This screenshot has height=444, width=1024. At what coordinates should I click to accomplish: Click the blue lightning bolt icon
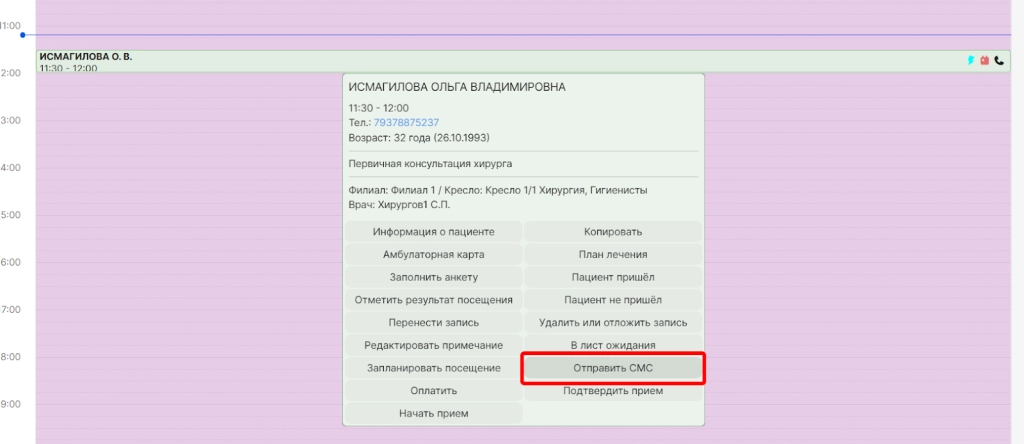pos(971,60)
